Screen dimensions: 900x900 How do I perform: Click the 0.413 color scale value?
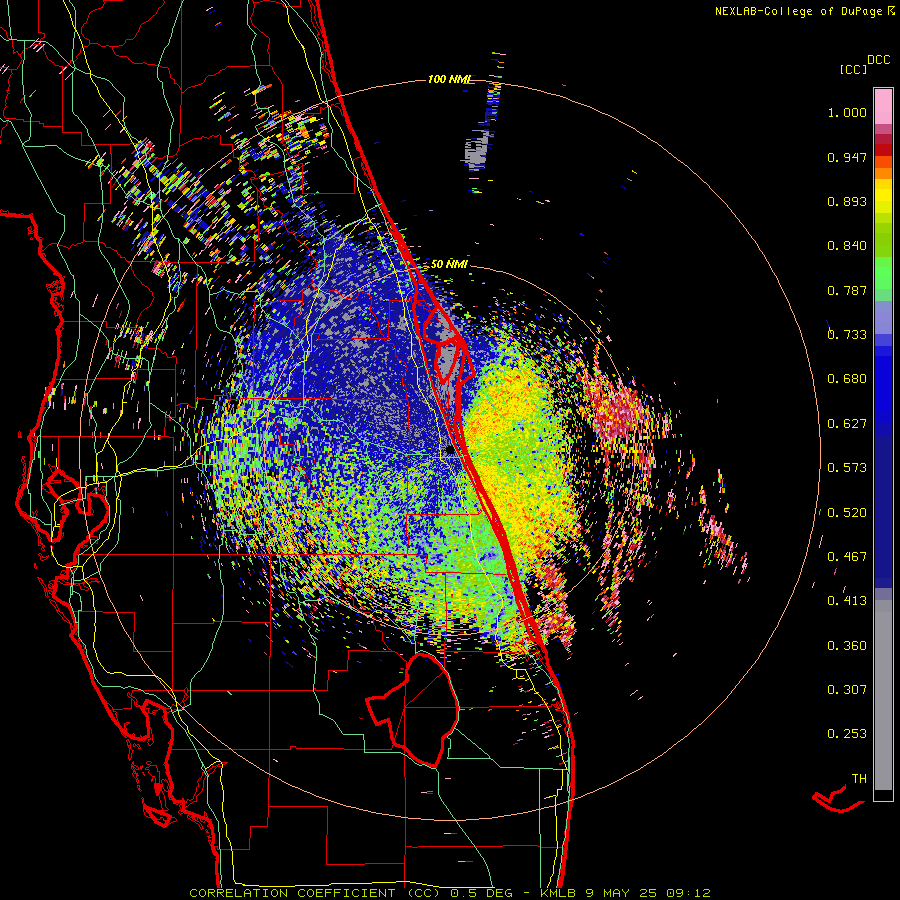pos(847,601)
